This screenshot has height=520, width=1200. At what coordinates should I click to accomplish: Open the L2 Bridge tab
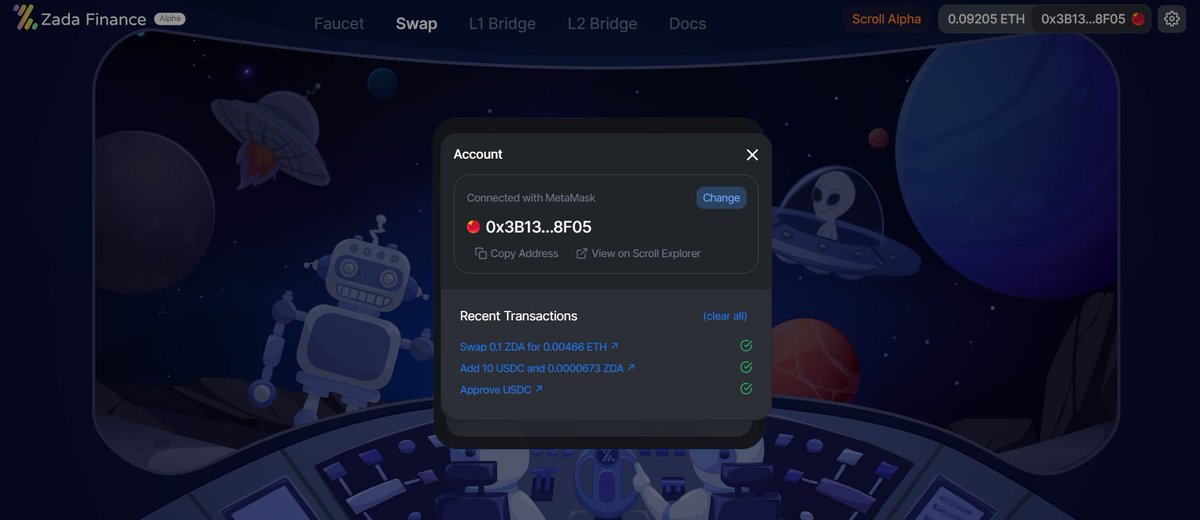[602, 23]
